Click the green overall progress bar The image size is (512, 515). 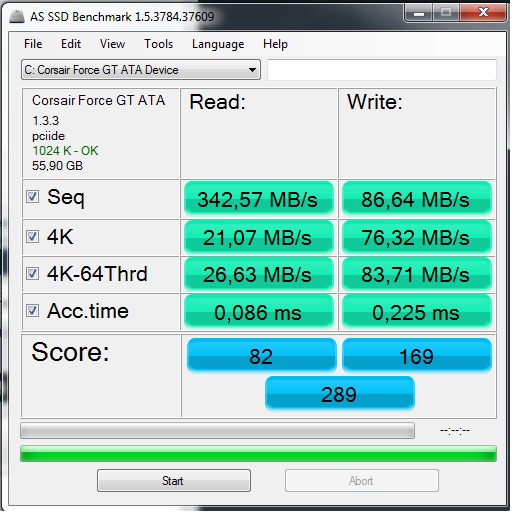(258, 454)
